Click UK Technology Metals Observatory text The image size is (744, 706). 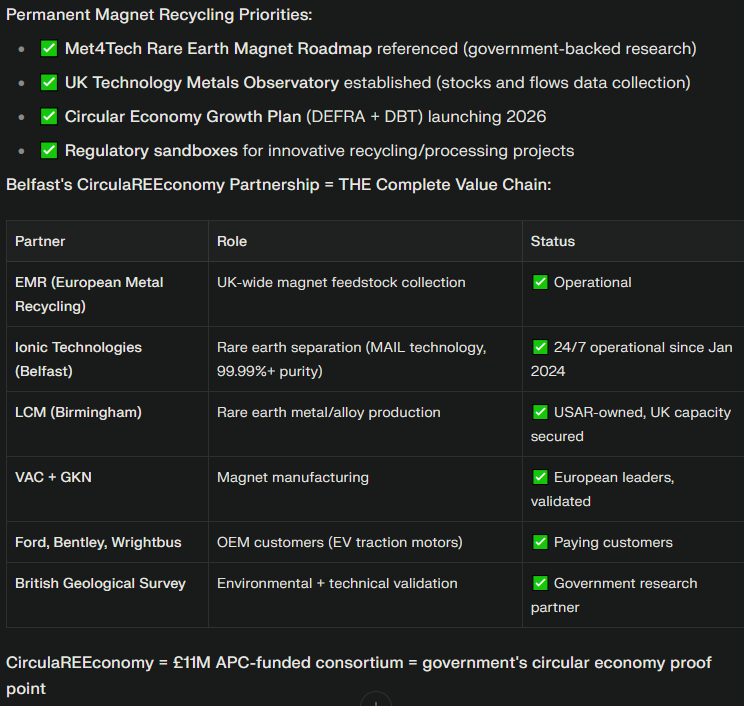[202, 83]
